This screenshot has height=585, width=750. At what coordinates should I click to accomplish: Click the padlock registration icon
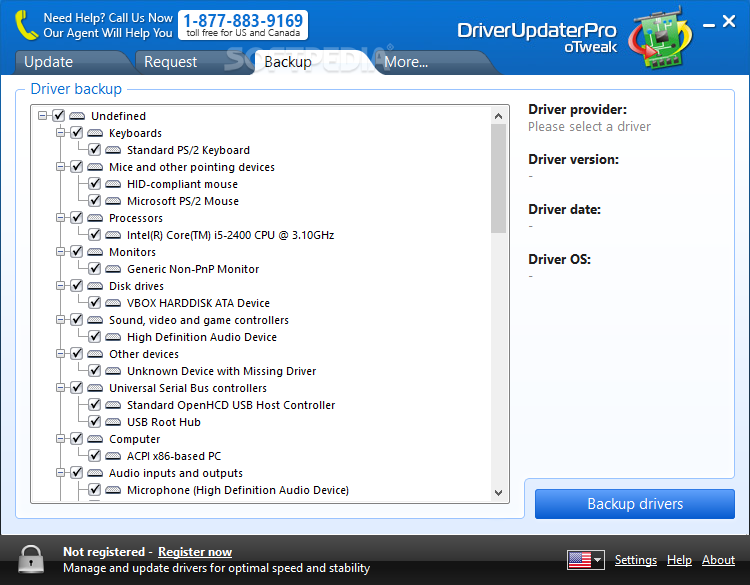point(31,559)
